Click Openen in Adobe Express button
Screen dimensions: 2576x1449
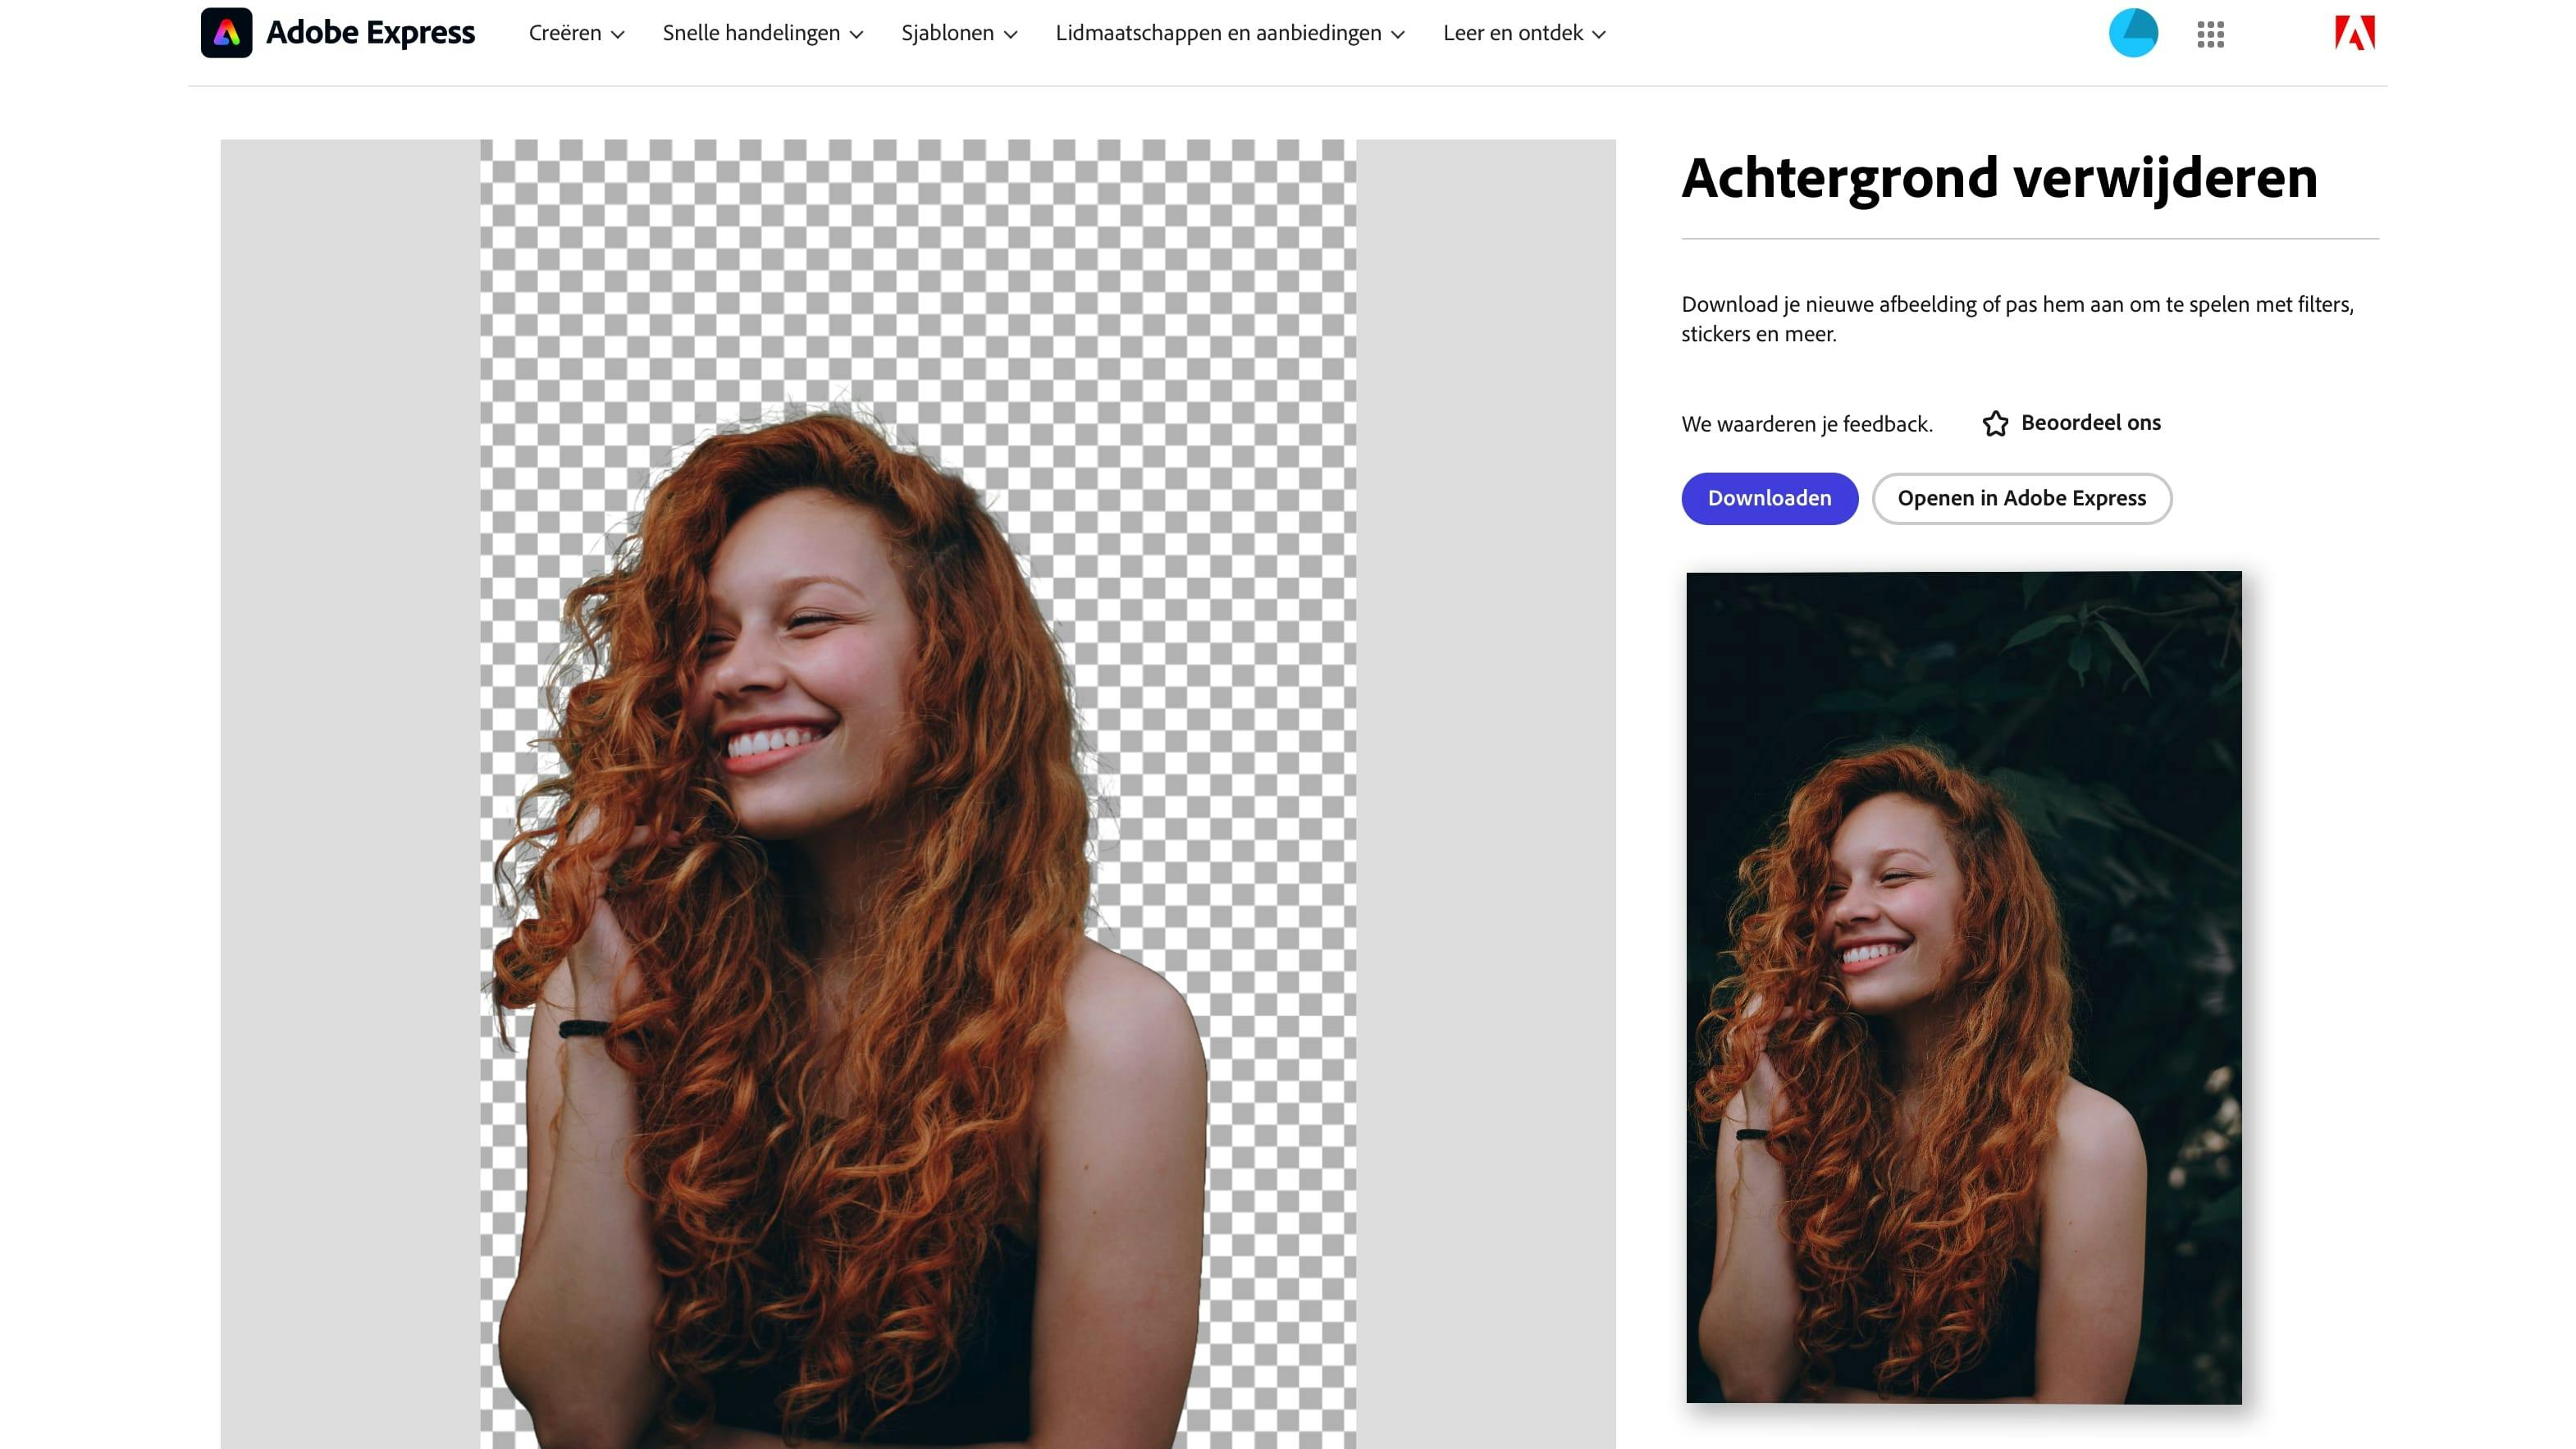coord(2021,498)
